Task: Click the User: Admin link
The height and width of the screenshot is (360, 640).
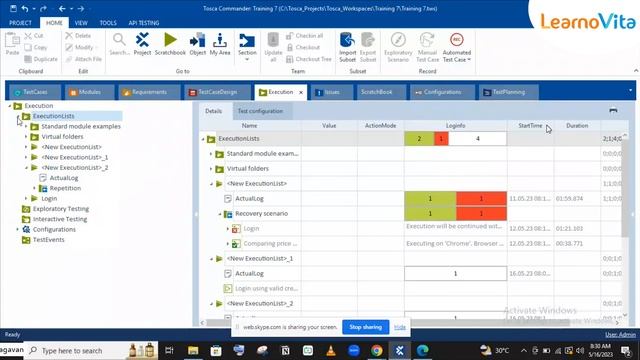Action: [620, 334]
